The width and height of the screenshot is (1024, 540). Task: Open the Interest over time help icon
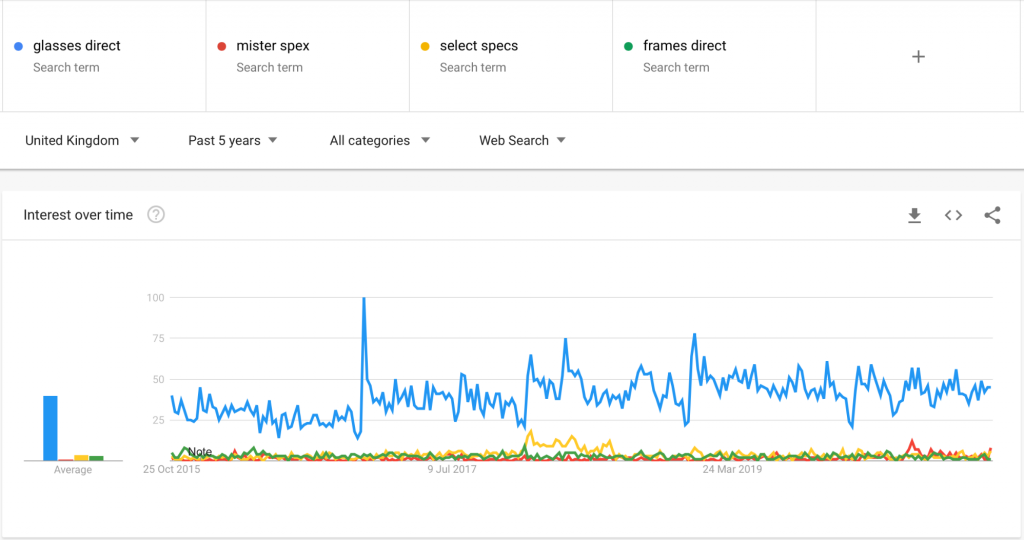[156, 215]
